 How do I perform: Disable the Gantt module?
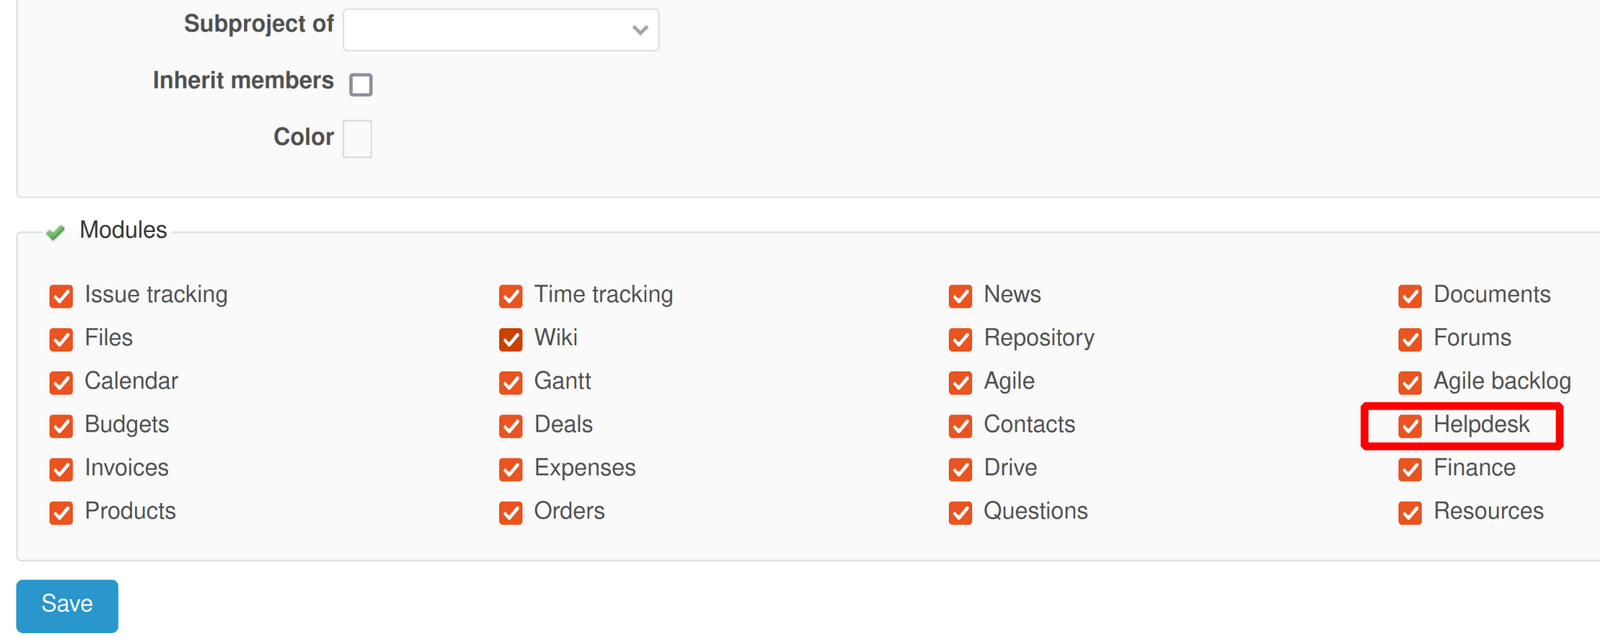click(511, 382)
